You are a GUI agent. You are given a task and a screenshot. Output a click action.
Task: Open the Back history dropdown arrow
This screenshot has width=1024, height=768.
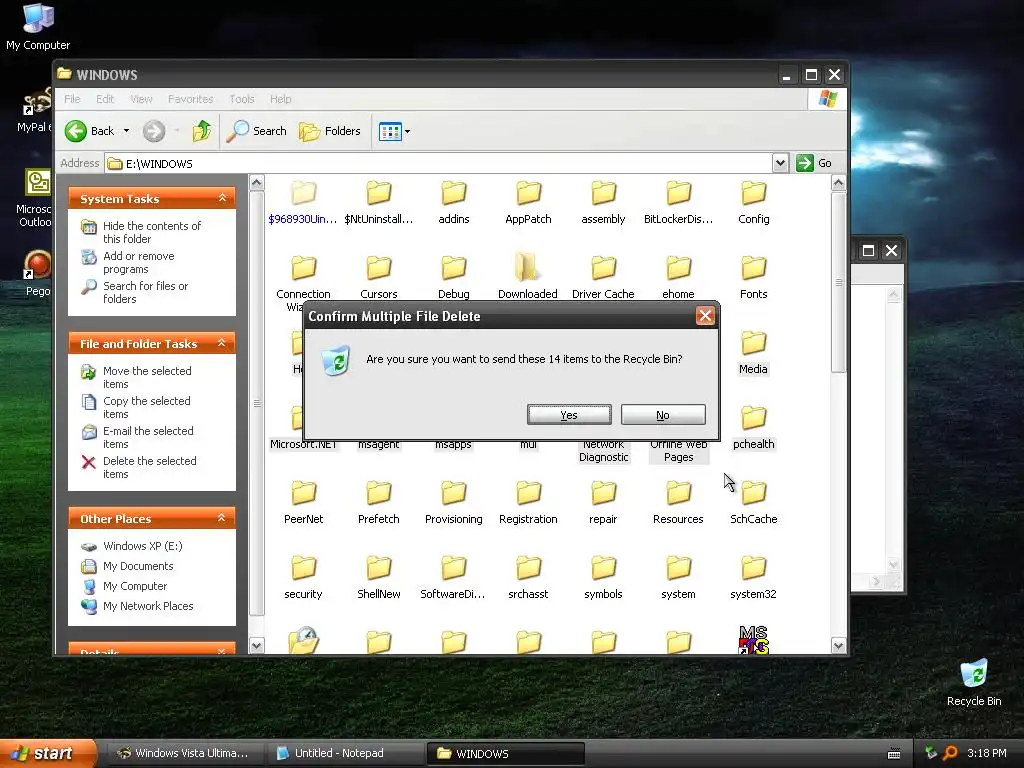pos(126,131)
